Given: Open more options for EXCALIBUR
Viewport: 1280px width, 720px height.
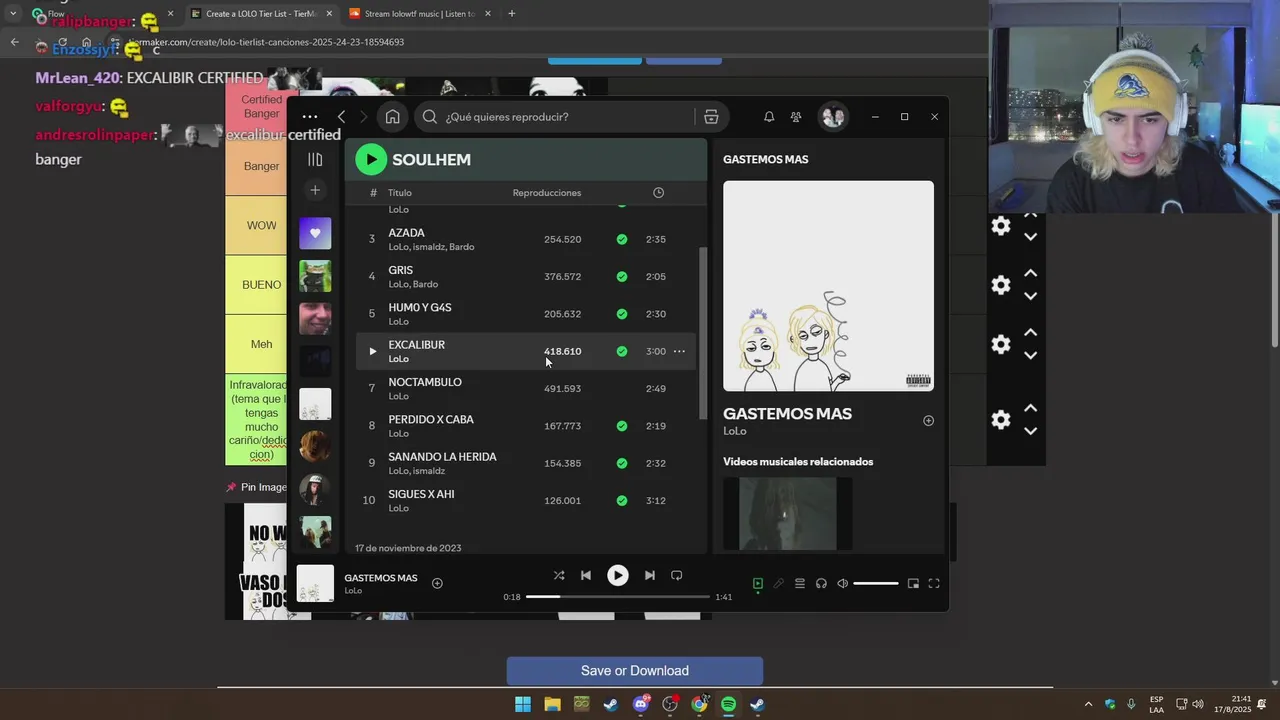Looking at the screenshot, I should 679,351.
